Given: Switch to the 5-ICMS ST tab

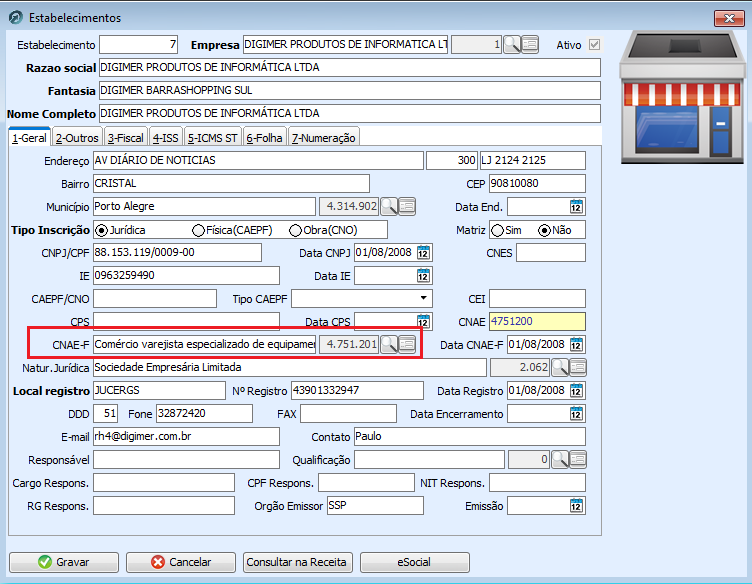Looking at the screenshot, I should coord(212,138).
